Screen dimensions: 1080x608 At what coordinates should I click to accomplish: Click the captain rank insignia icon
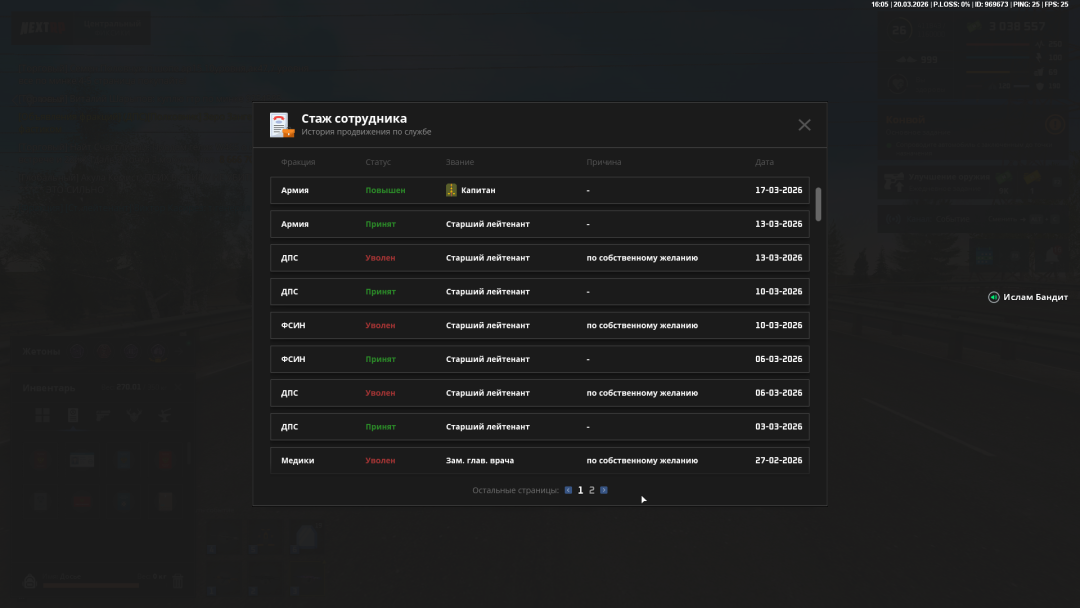click(451, 190)
